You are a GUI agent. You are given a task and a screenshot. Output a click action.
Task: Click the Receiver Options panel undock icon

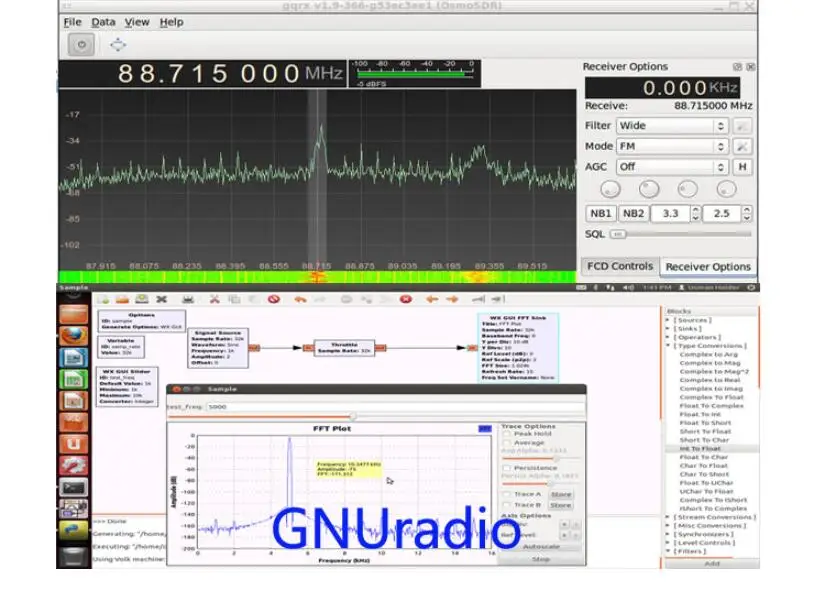click(x=737, y=67)
